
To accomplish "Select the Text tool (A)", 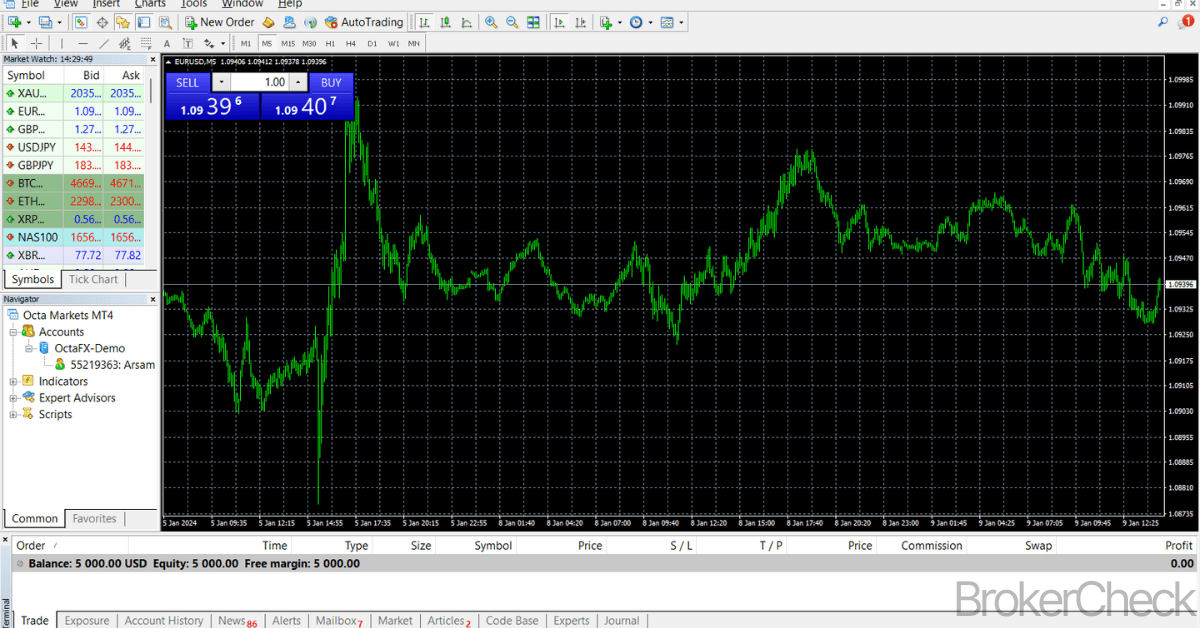I will tap(167, 43).
